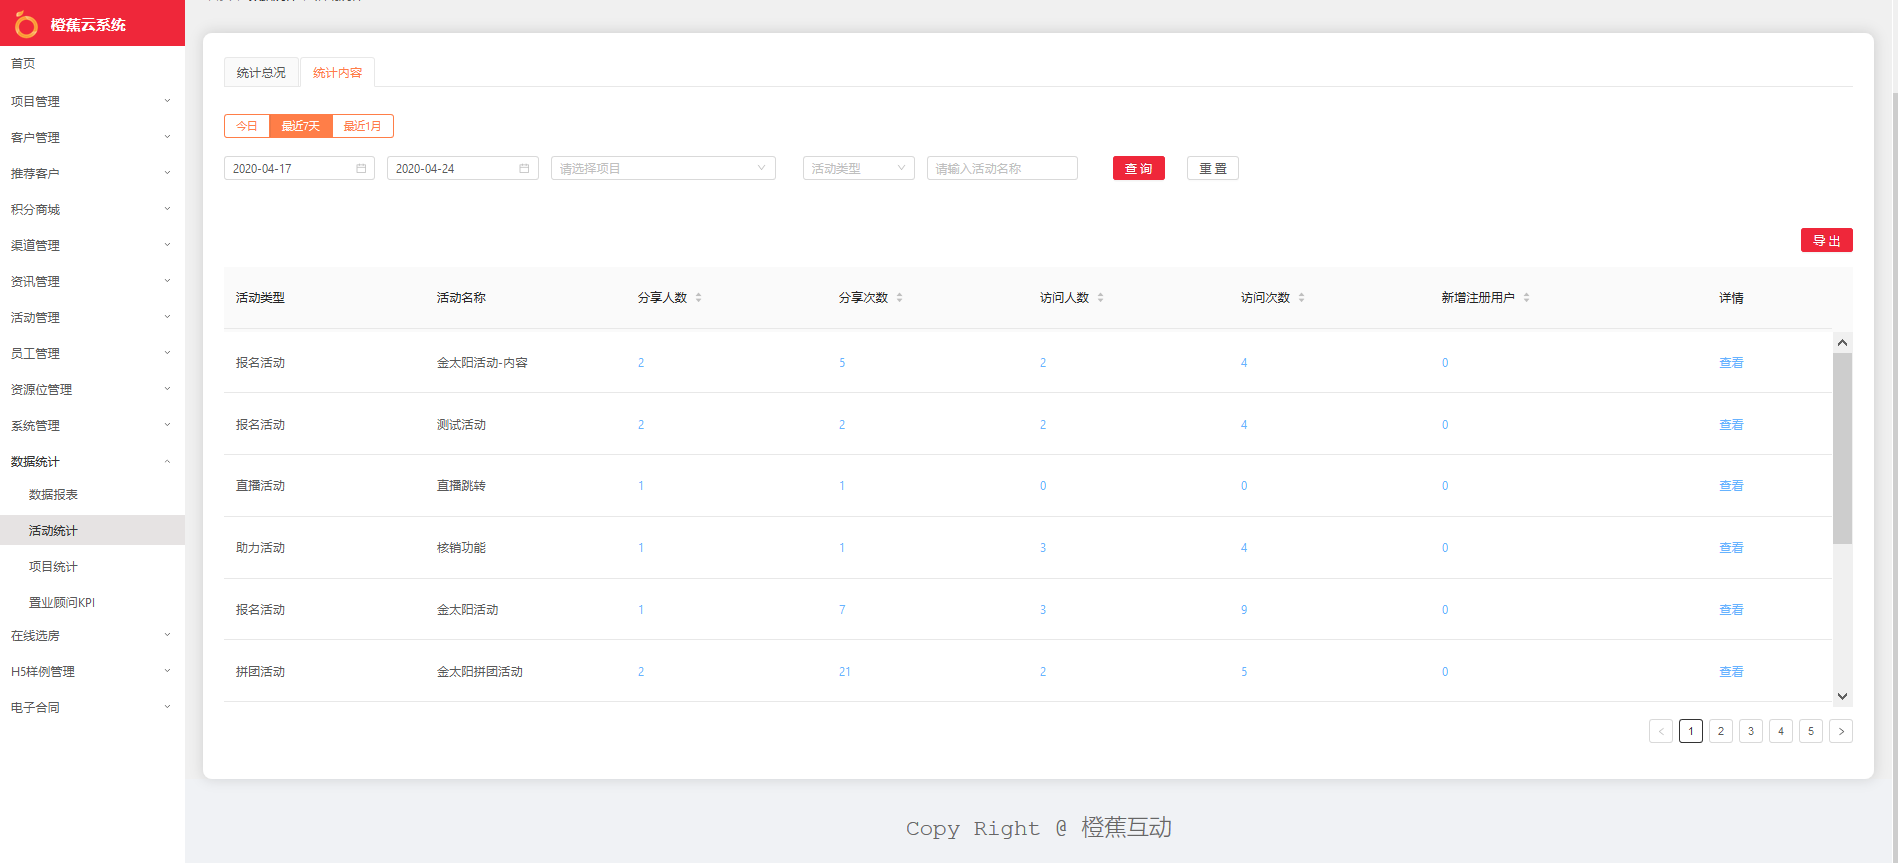Go to page 2
1898x863 pixels.
(x=1721, y=731)
